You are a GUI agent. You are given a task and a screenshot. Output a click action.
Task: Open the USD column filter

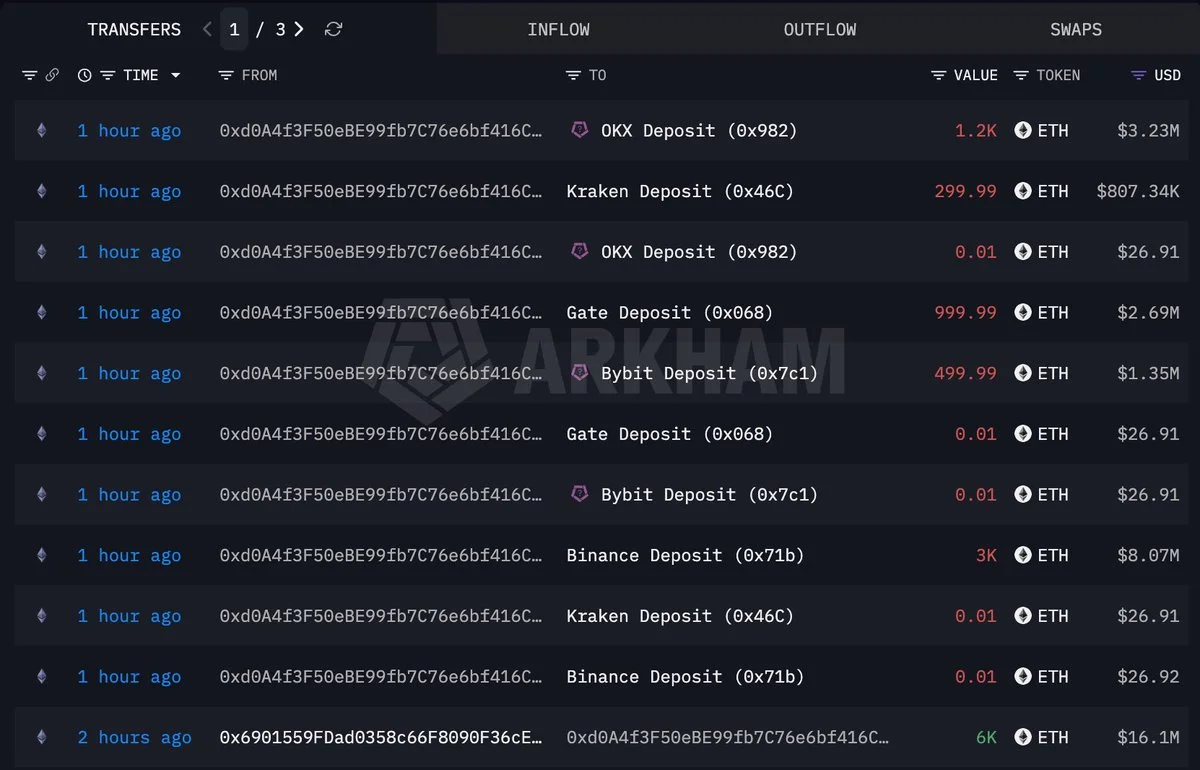coord(1138,75)
